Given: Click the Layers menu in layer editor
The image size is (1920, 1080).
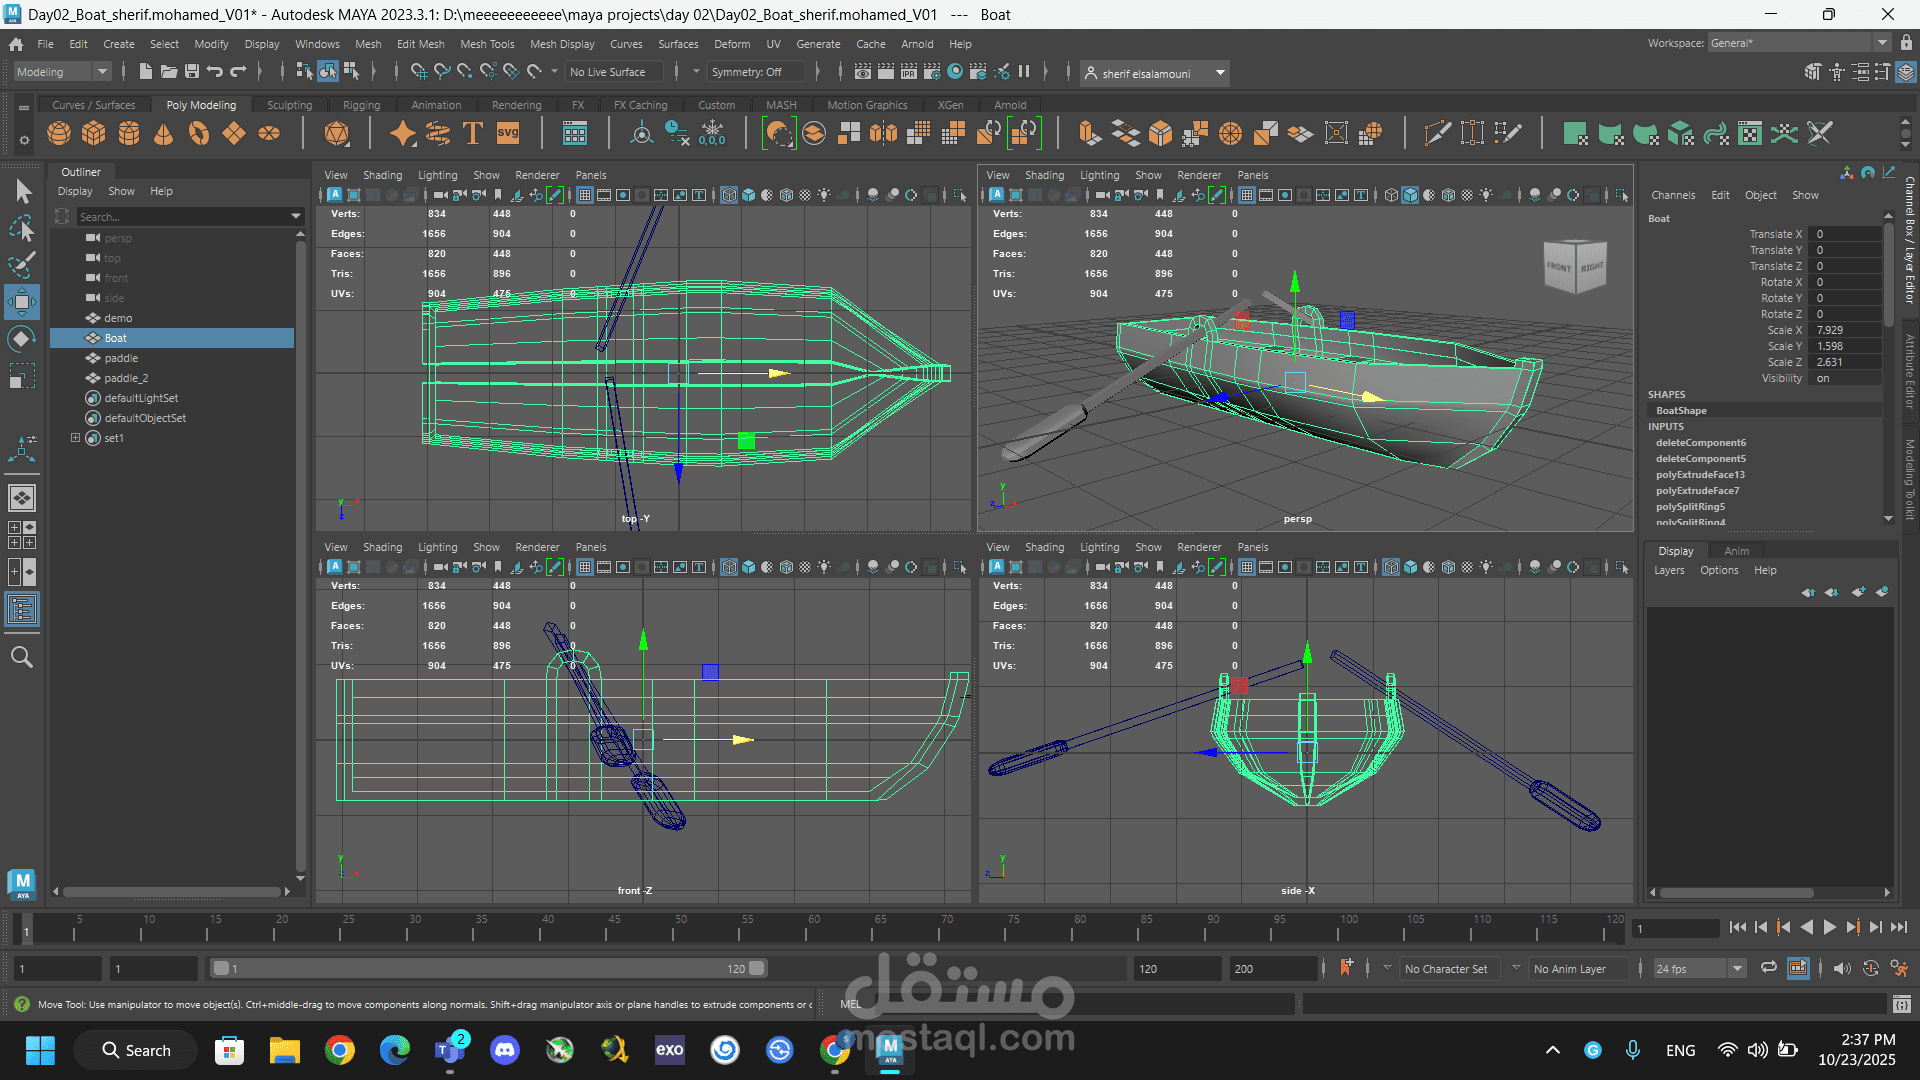Looking at the screenshot, I should point(1669,570).
